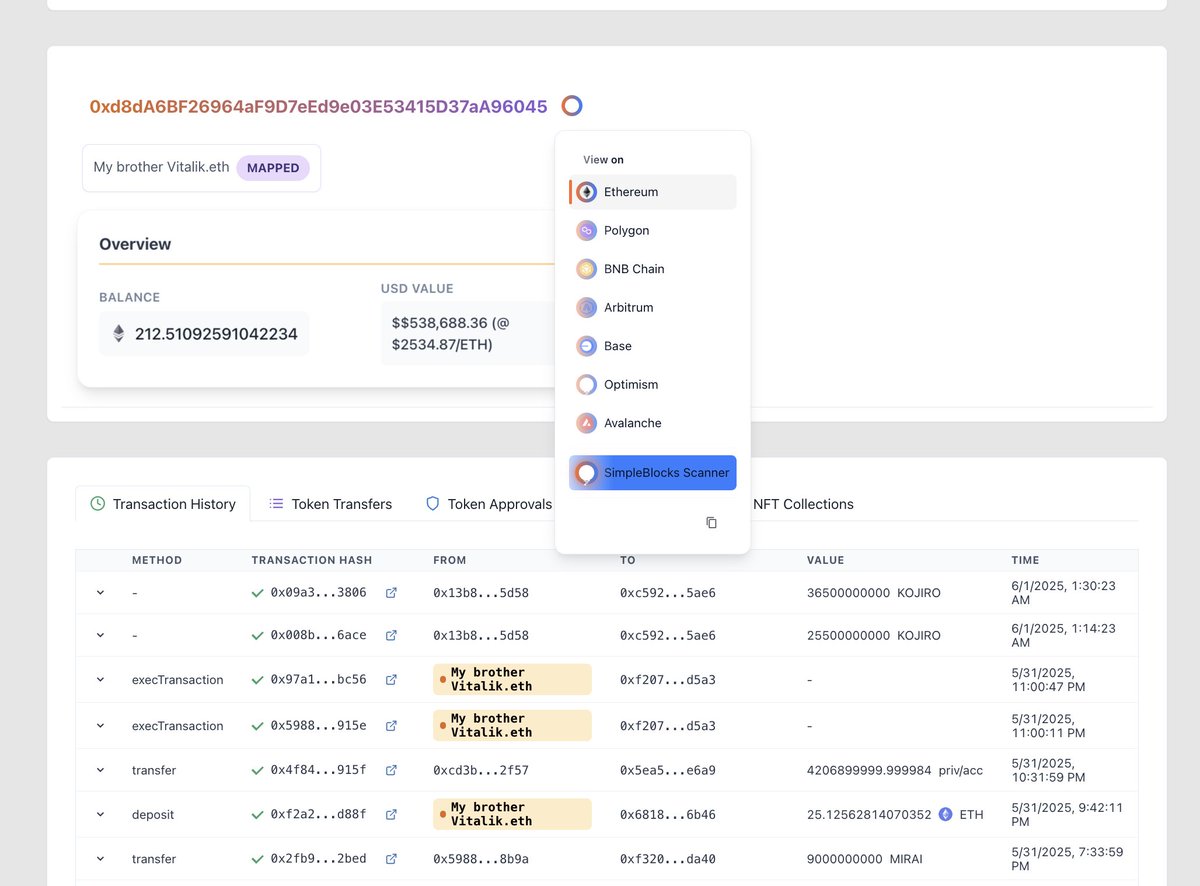Expand the row for transaction 0x4f84...915f
The height and width of the screenshot is (886, 1200).
(100, 770)
